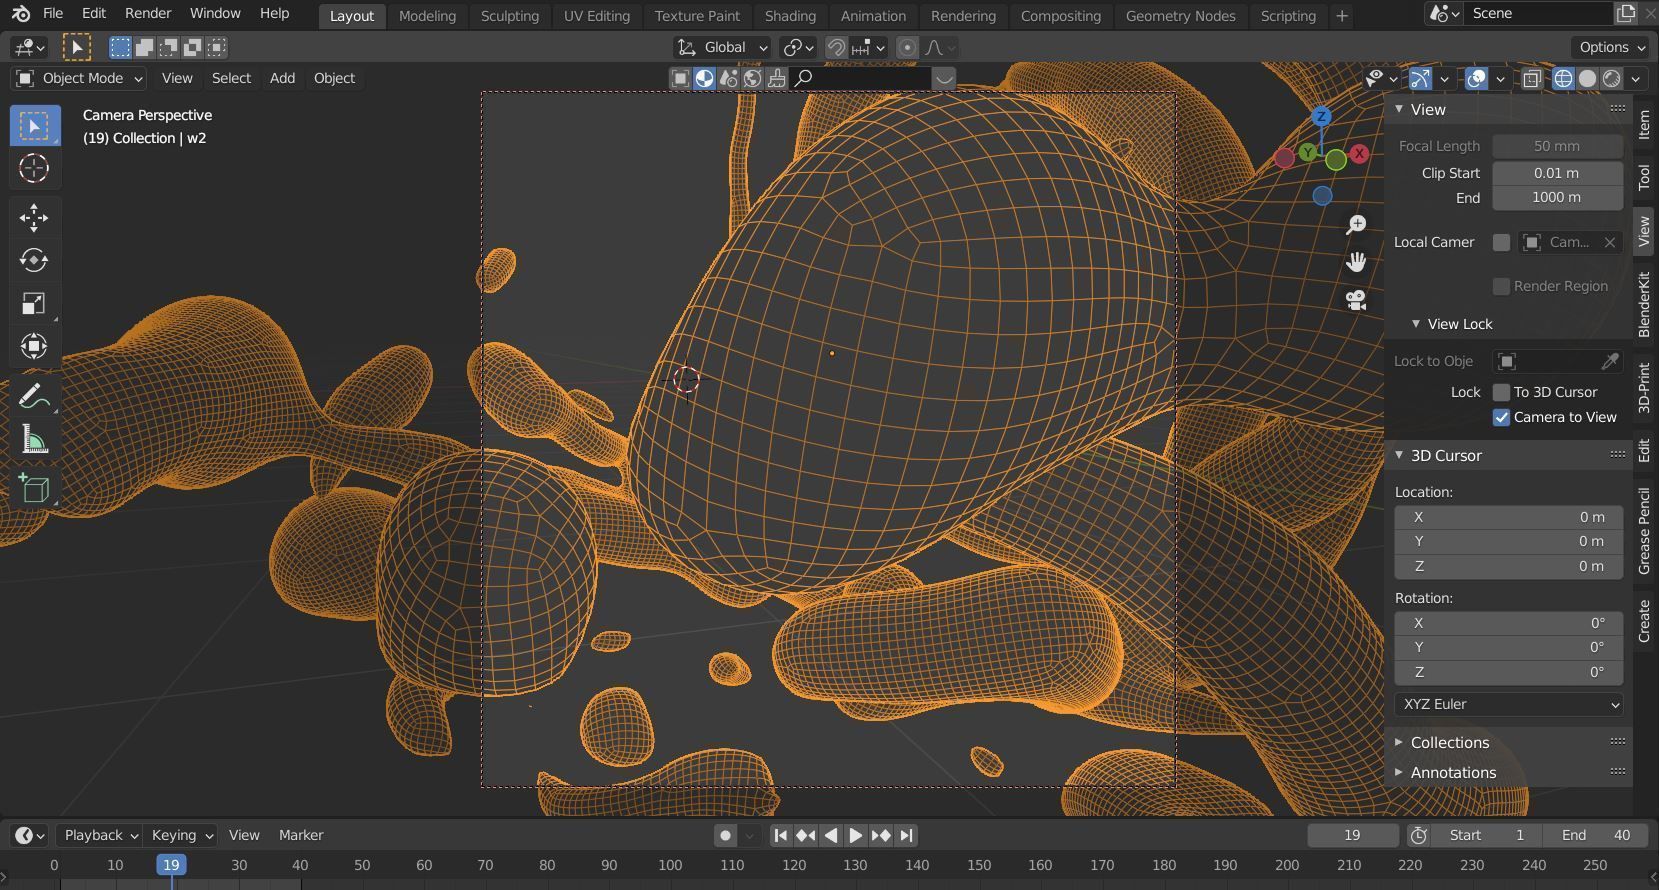Collapse the View panel
Image resolution: width=1659 pixels, height=890 pixels.
coord(1399,109)
